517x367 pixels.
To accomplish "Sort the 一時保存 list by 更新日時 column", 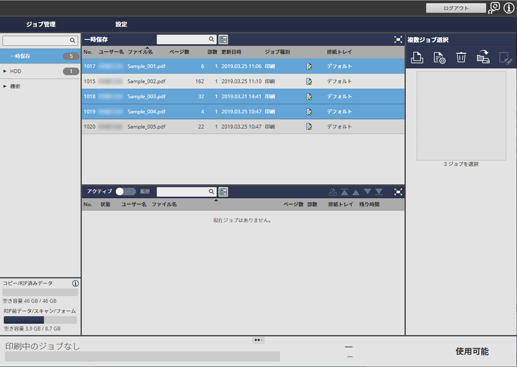I will 231,52.
